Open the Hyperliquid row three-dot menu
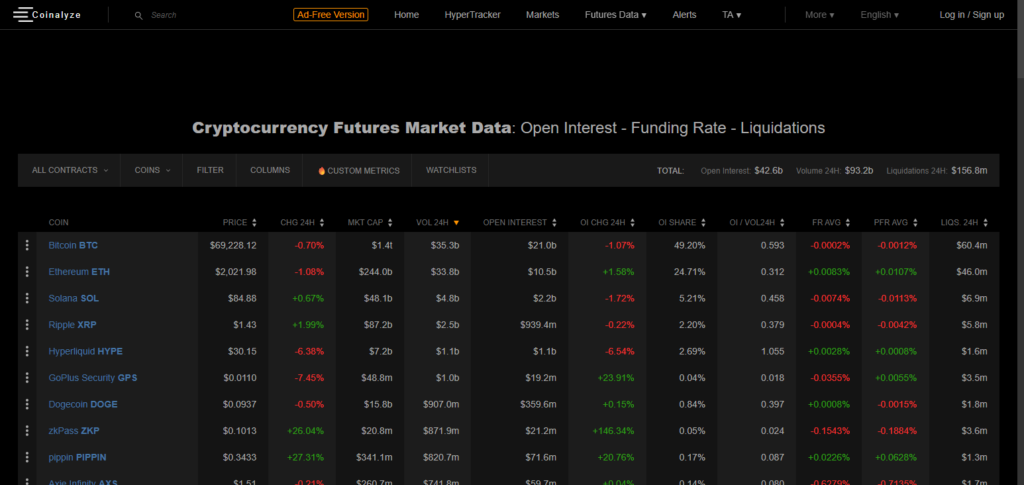Image resolution: width=1024 pixels, height=485 pixels. click(28, 352)
